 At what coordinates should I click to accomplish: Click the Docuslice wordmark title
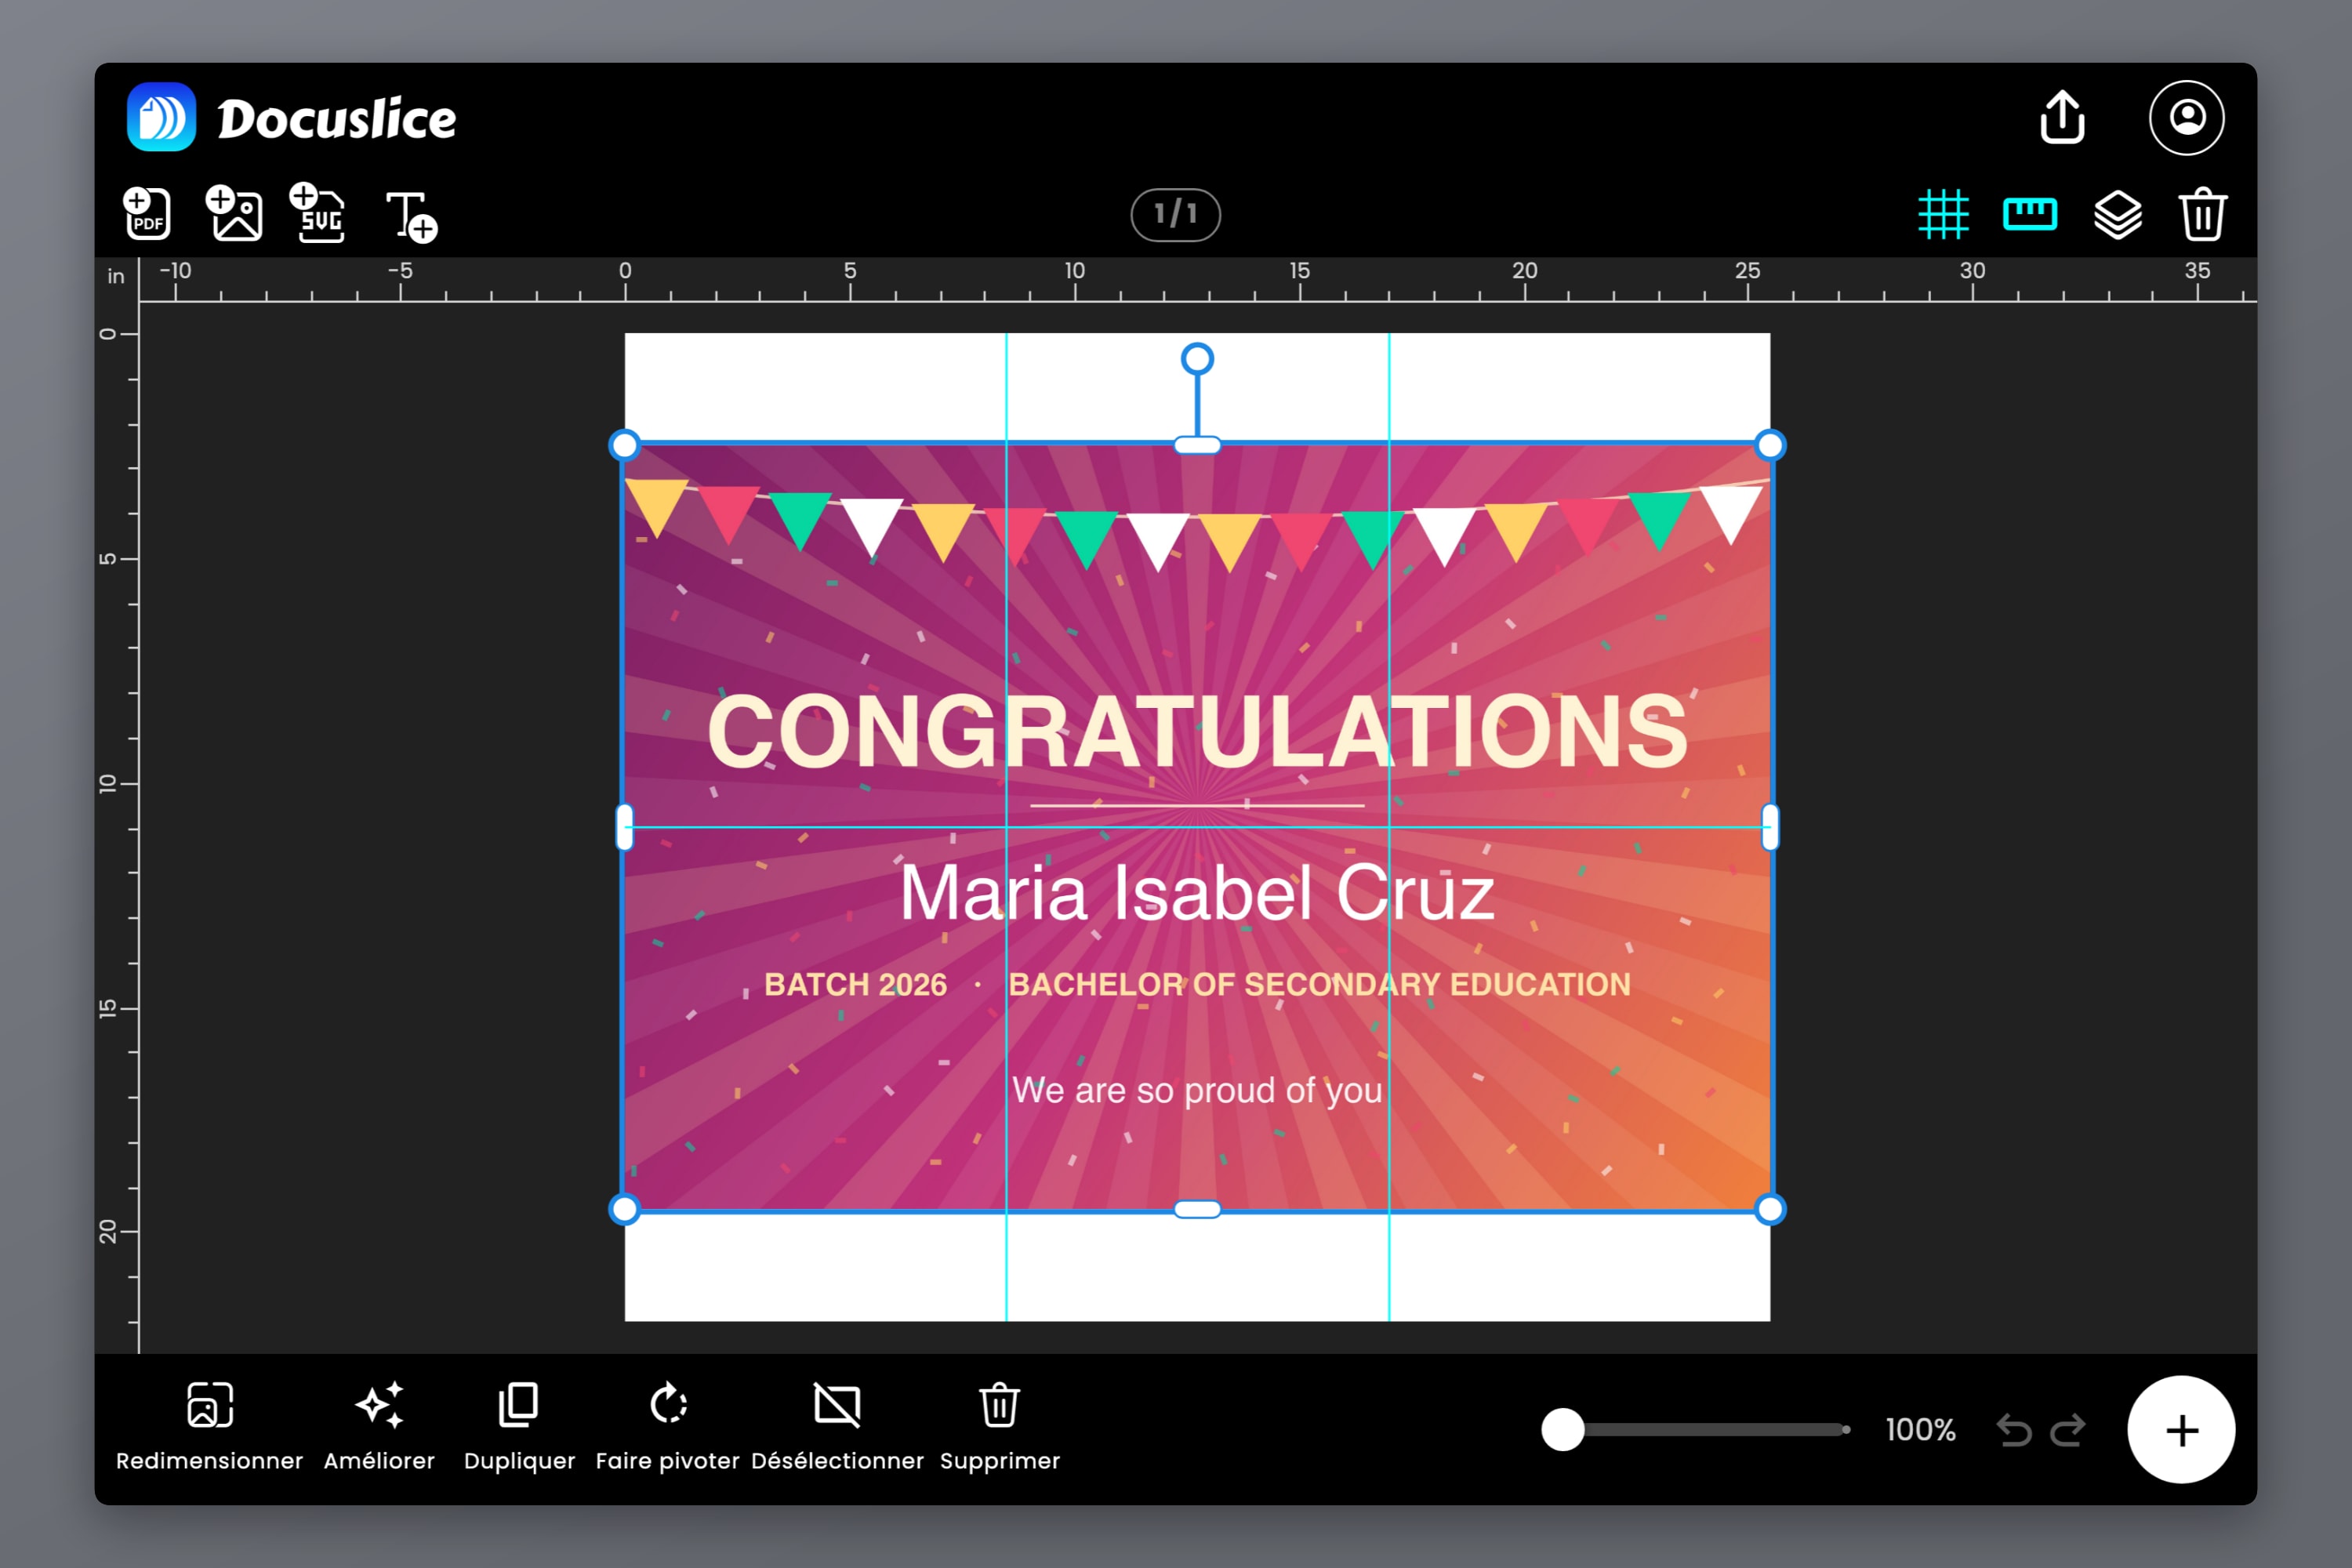coord(336,119)
